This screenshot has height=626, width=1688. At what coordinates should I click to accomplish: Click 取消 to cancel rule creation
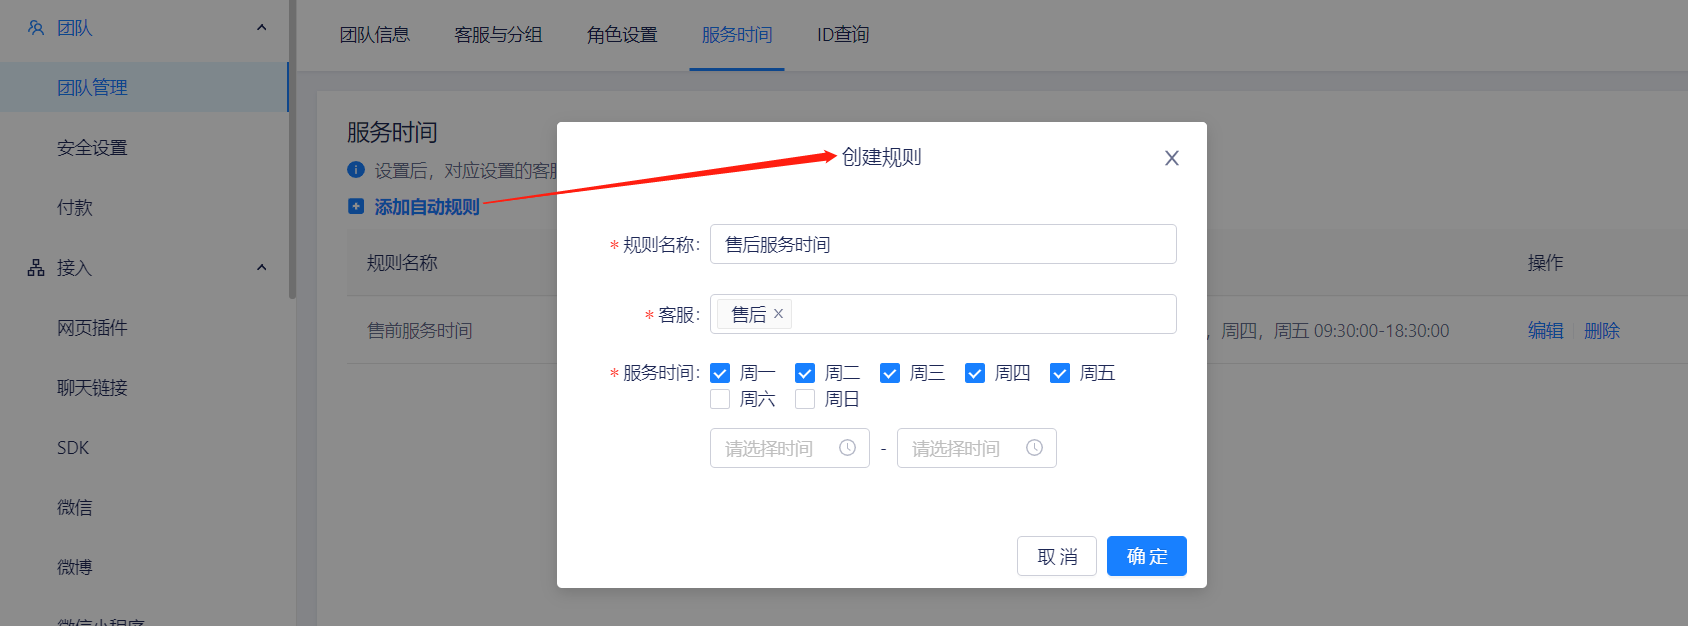point(1057,556)
